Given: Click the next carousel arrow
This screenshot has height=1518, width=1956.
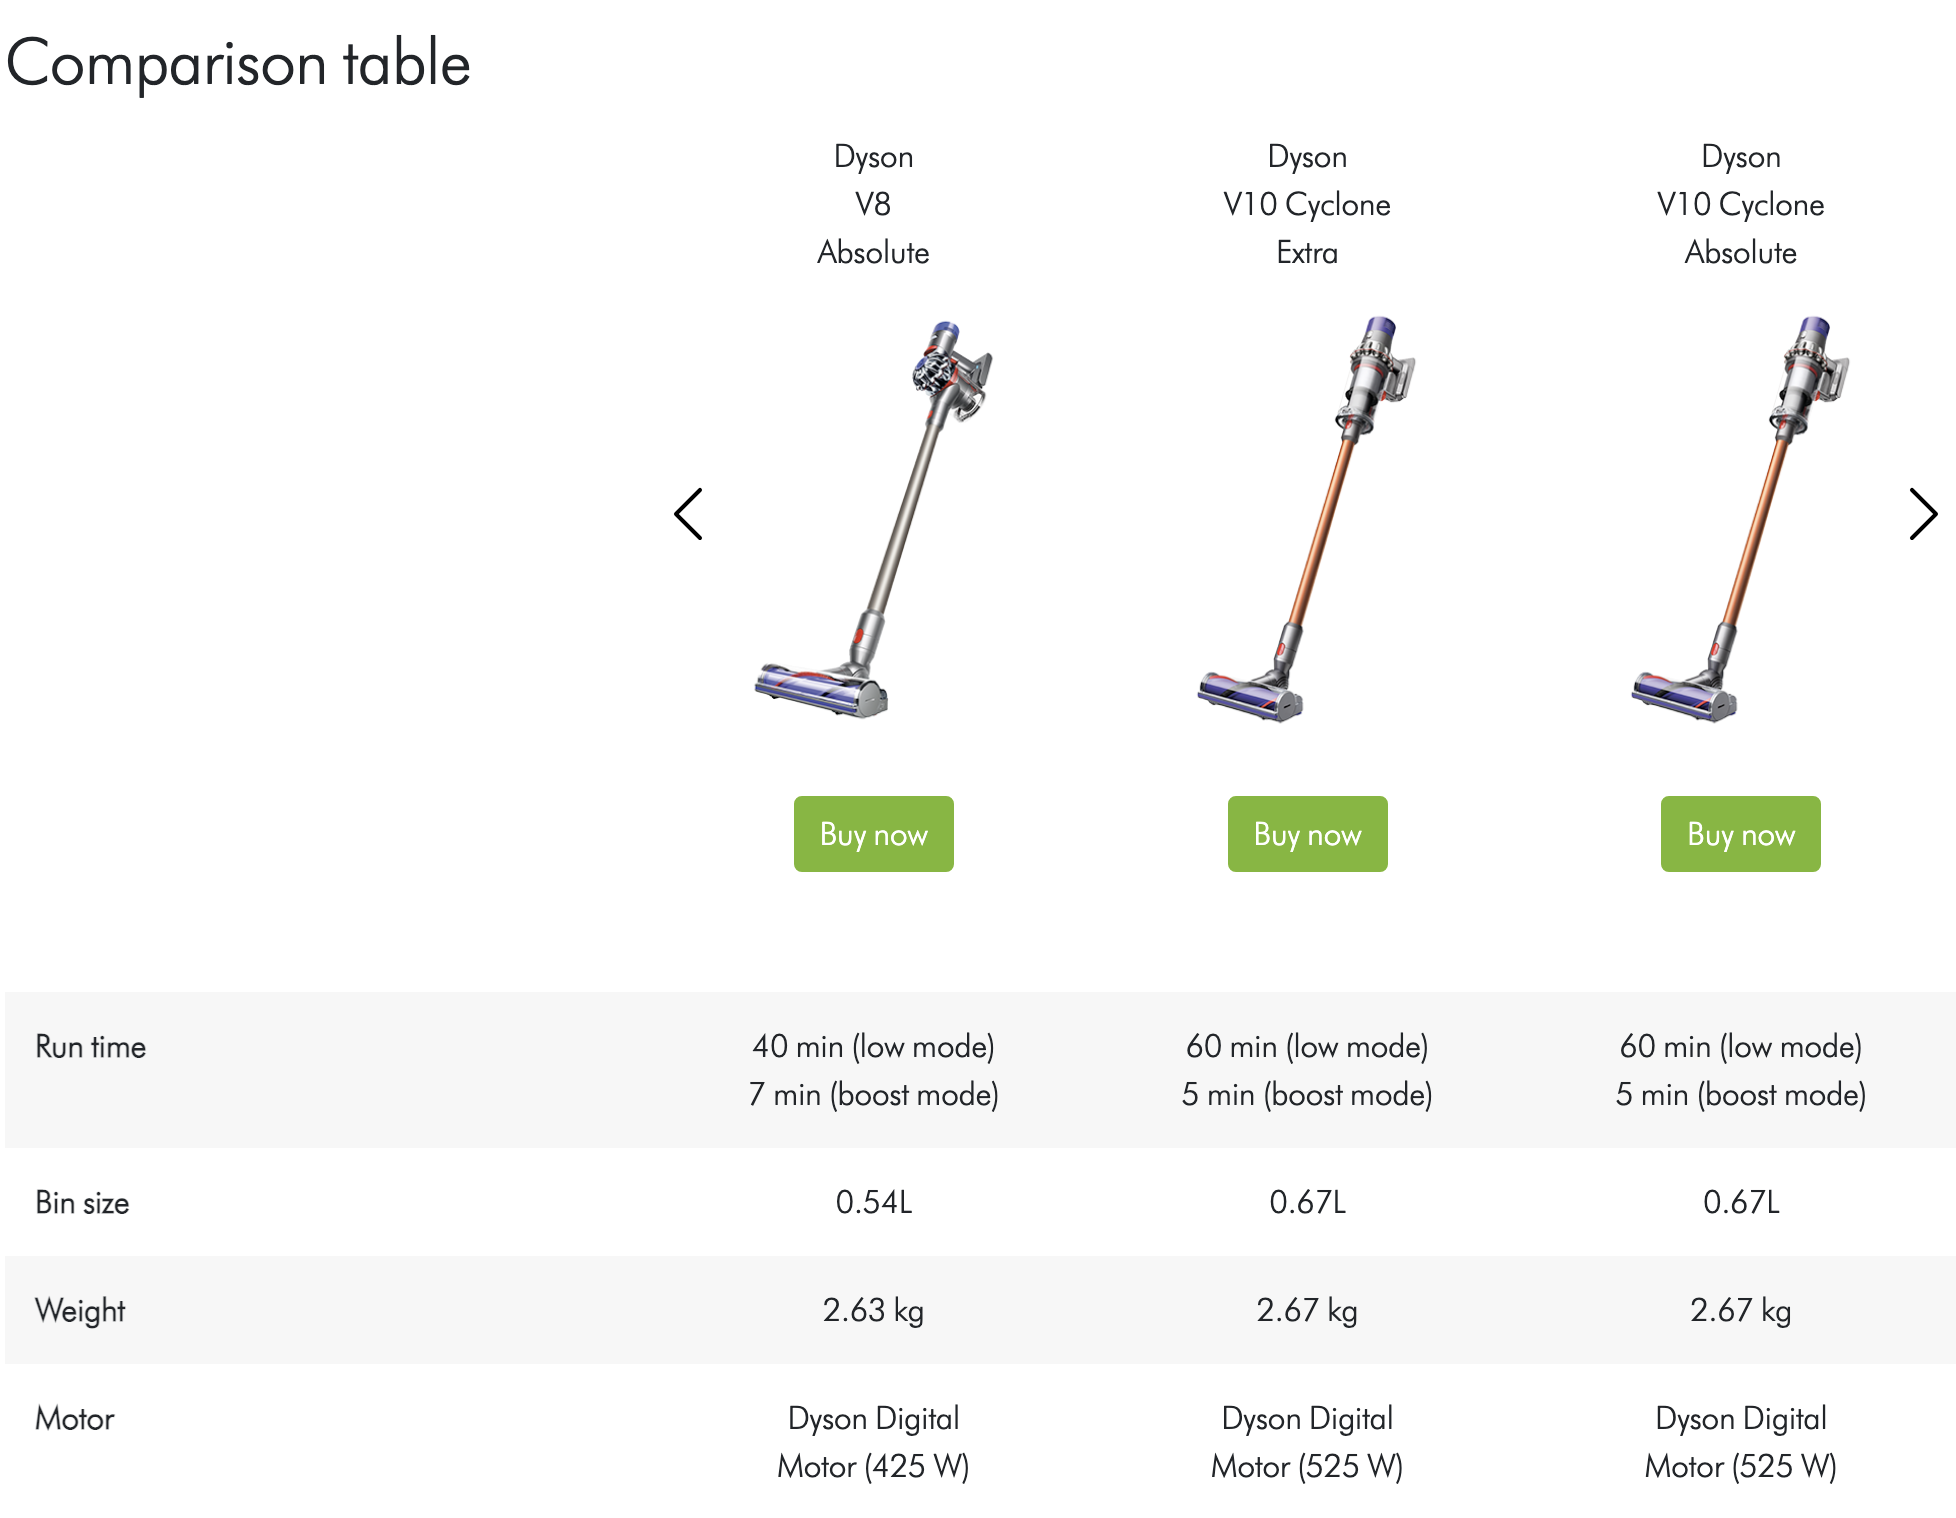Looking at the screenshot, I should (x=1923, y=514).
